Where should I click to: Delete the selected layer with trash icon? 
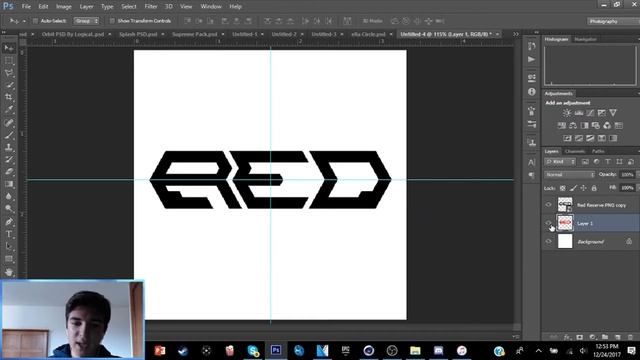tap(630, 337)
